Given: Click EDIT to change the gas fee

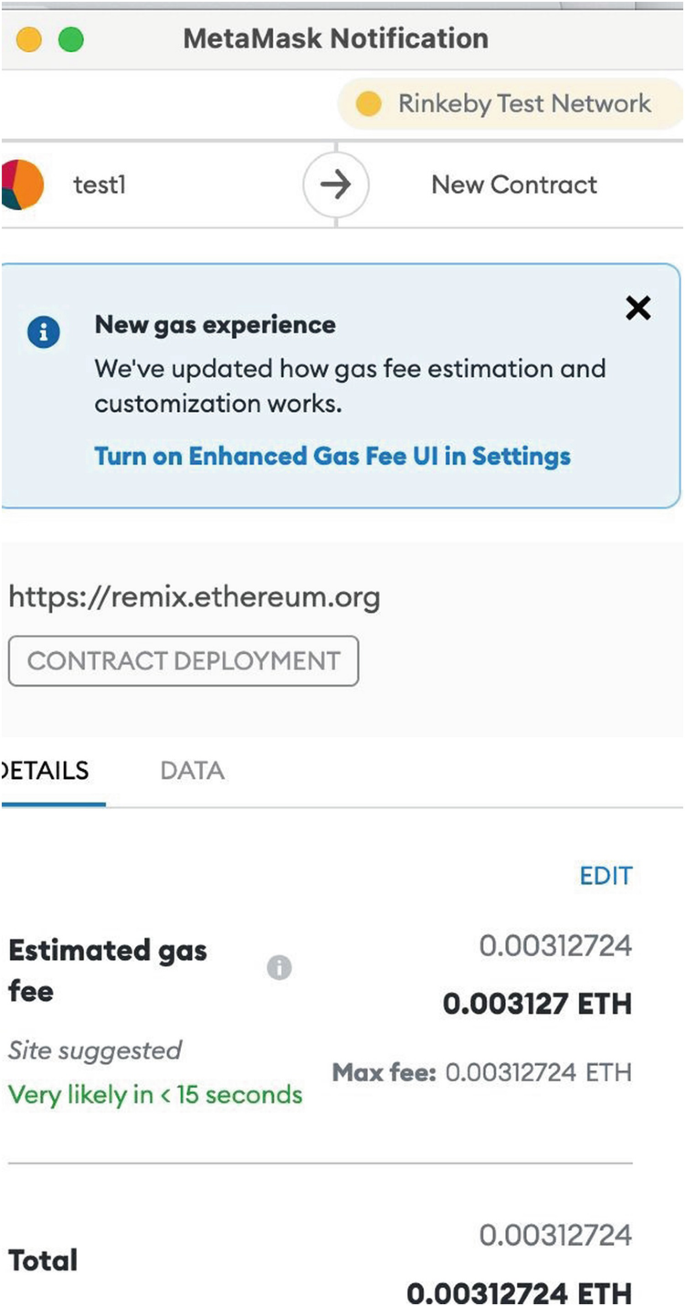Looking at the screenshot, I should pyautogui.click(x=606, y=876).
